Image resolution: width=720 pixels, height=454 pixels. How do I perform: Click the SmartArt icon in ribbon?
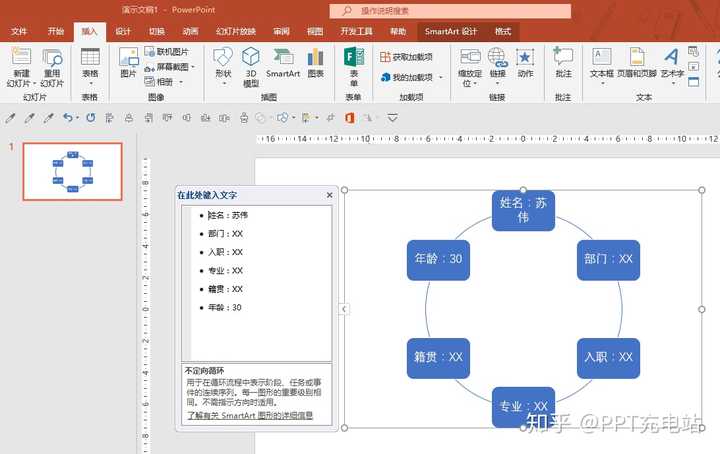(283, 57)
